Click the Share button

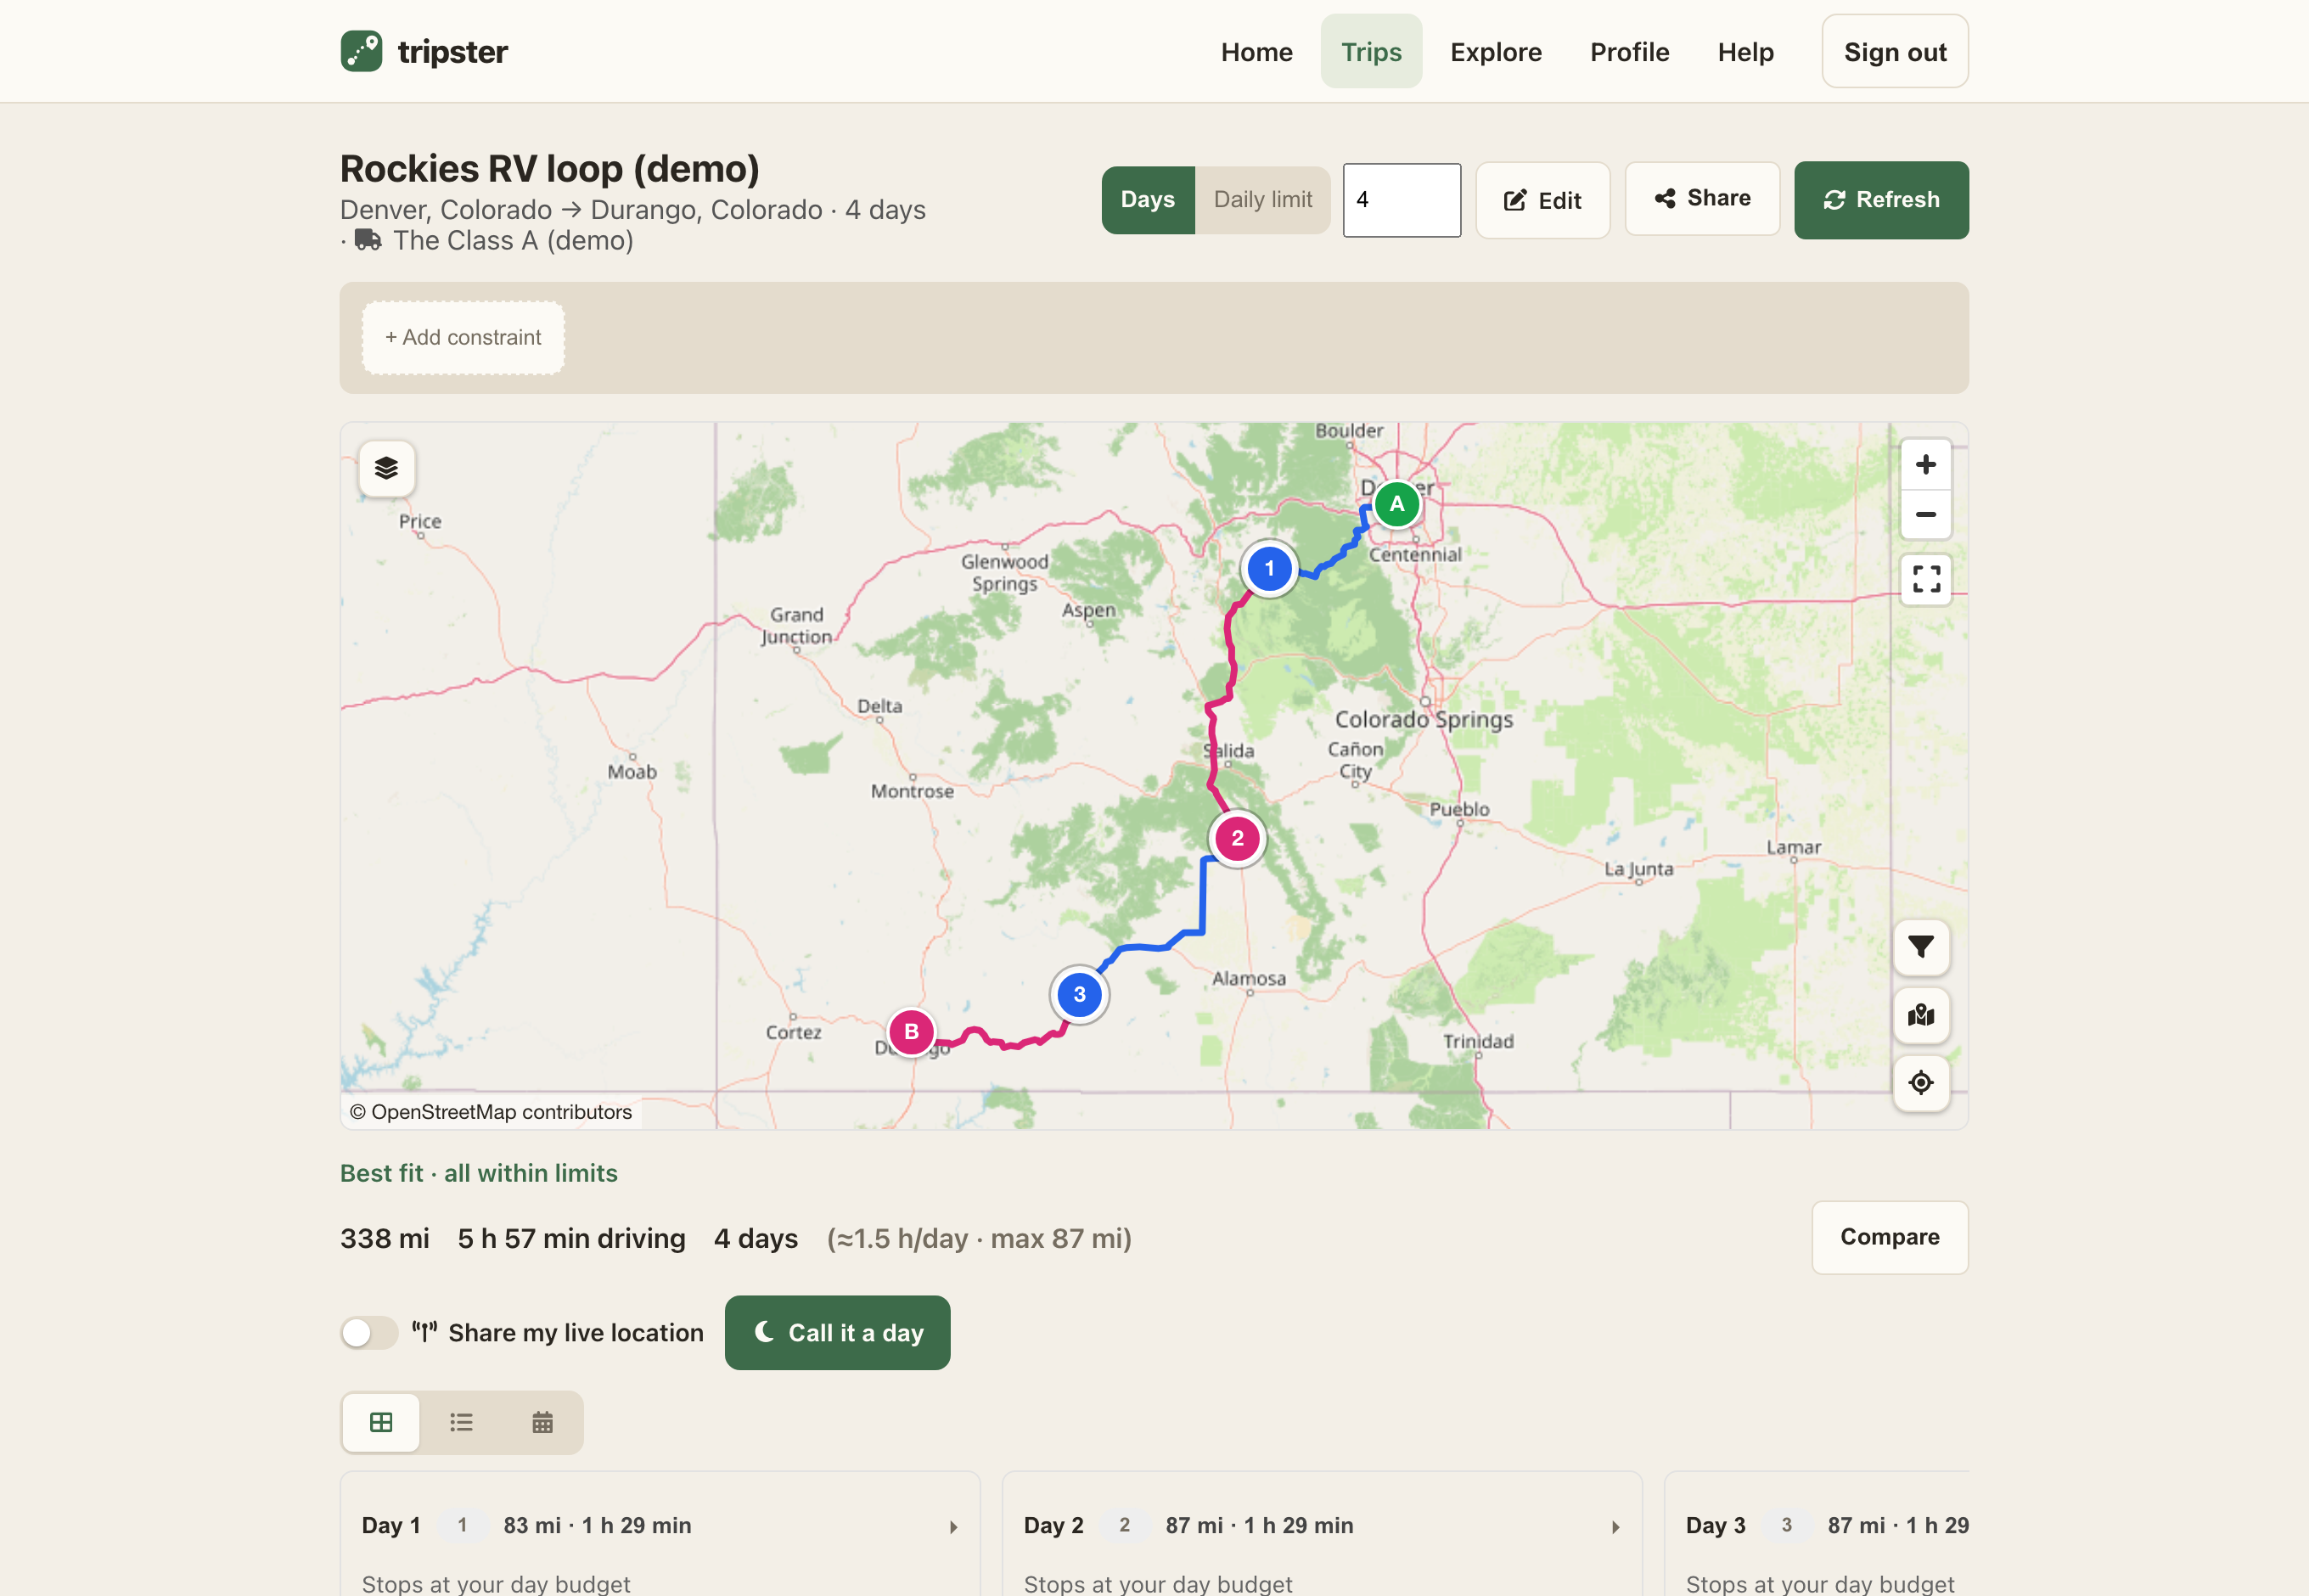[1702, 199]
